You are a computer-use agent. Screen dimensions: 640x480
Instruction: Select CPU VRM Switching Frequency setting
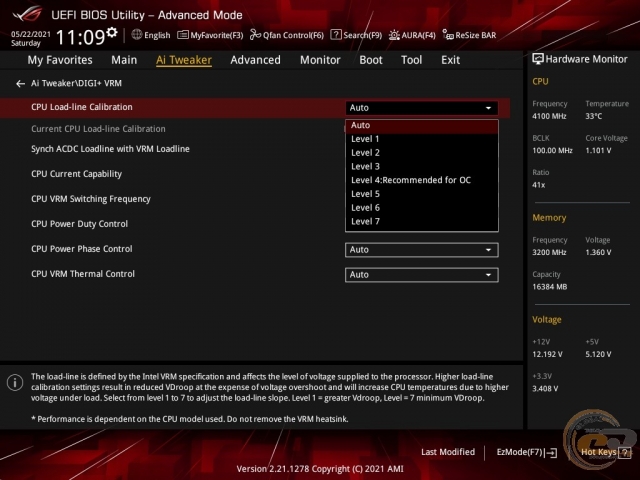pyautogui.click(x=91, y=199)
